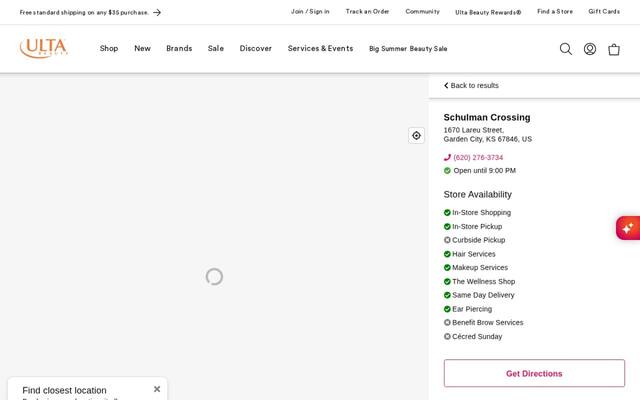The height and width of the screenshot is (400, 640).
Task: Click the Get Directions button
Action: pos(534,373)
